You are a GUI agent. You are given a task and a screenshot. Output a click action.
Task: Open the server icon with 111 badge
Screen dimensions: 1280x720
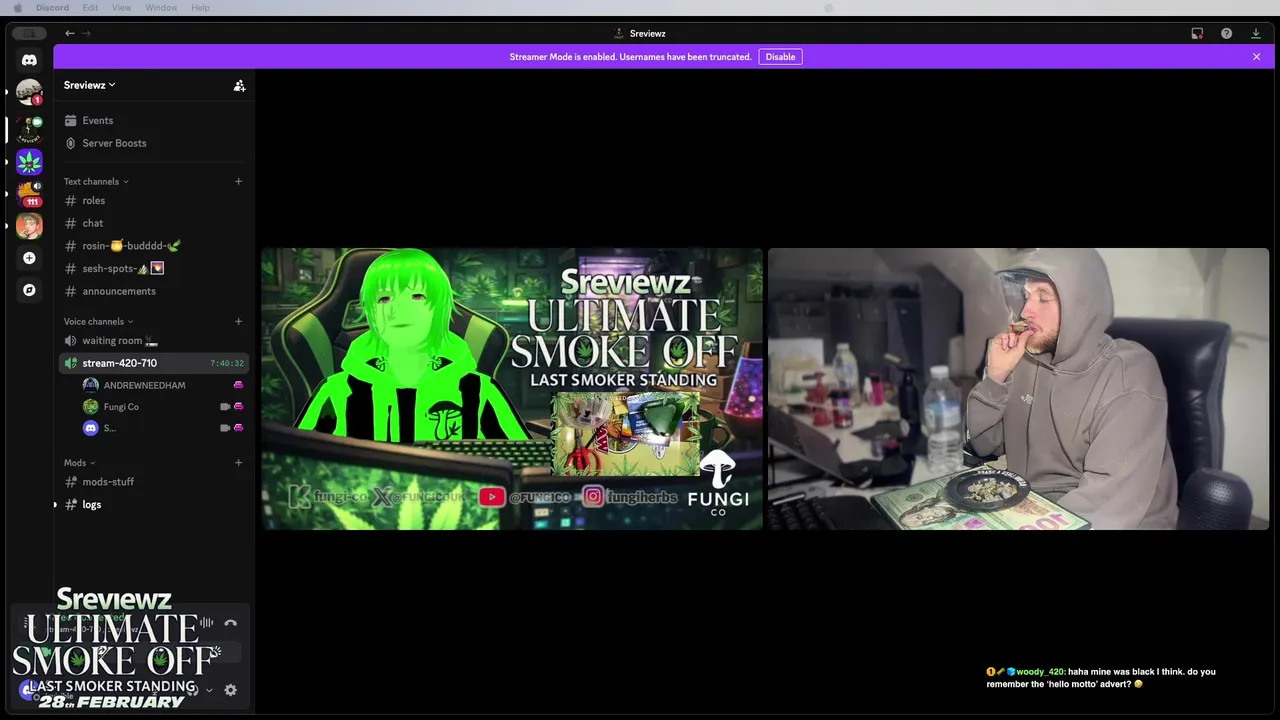29,193
